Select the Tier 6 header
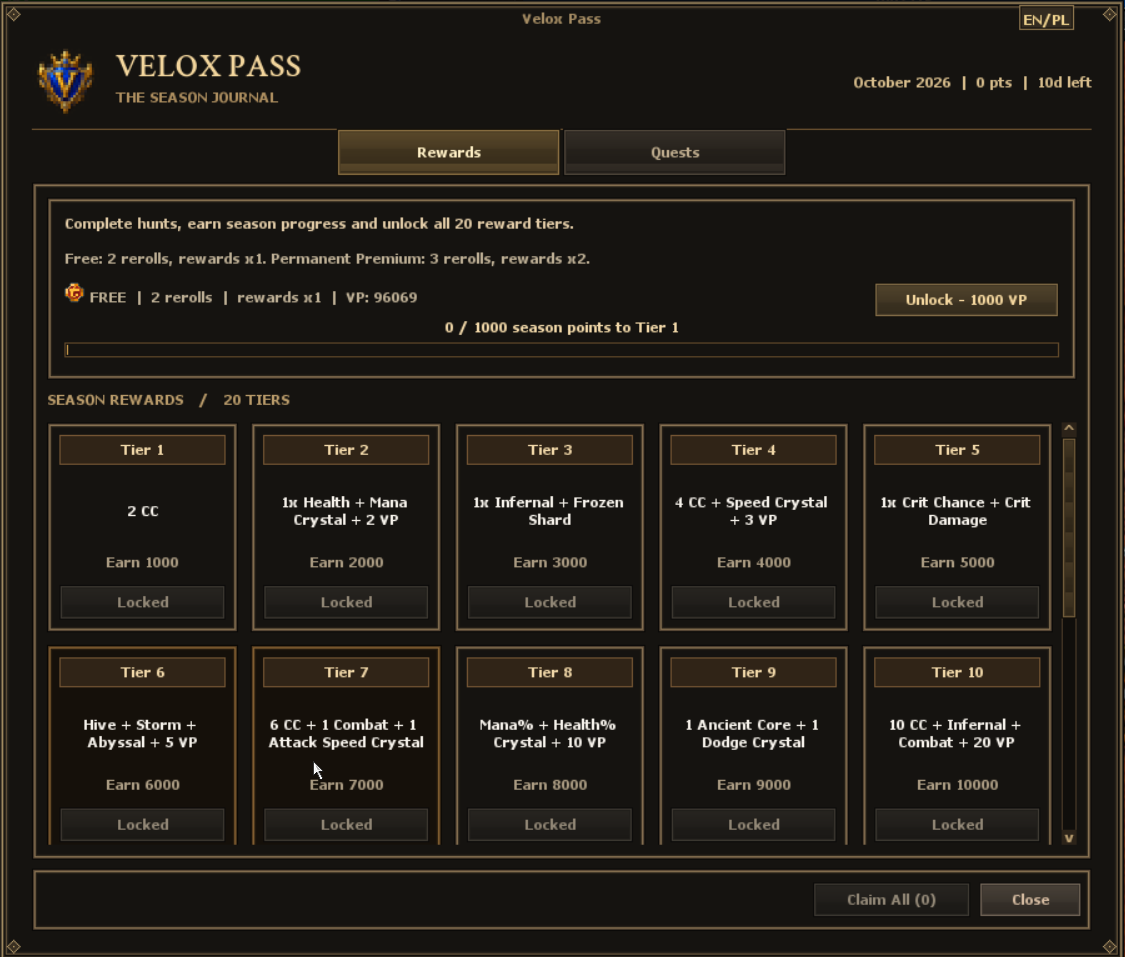This screenshot has height=957, width=1125. point(142,672)
